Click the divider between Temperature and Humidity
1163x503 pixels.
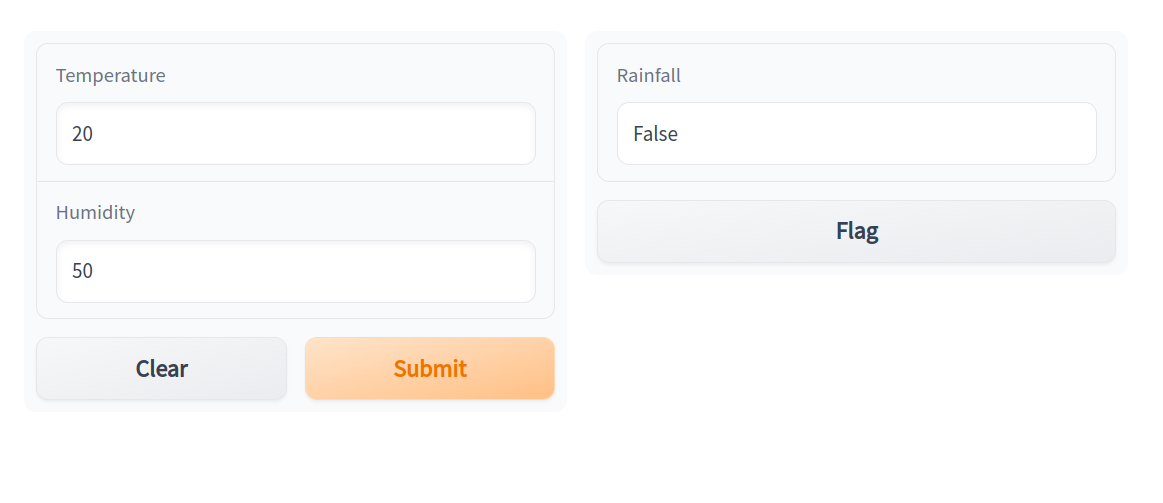tap(296, 182)
